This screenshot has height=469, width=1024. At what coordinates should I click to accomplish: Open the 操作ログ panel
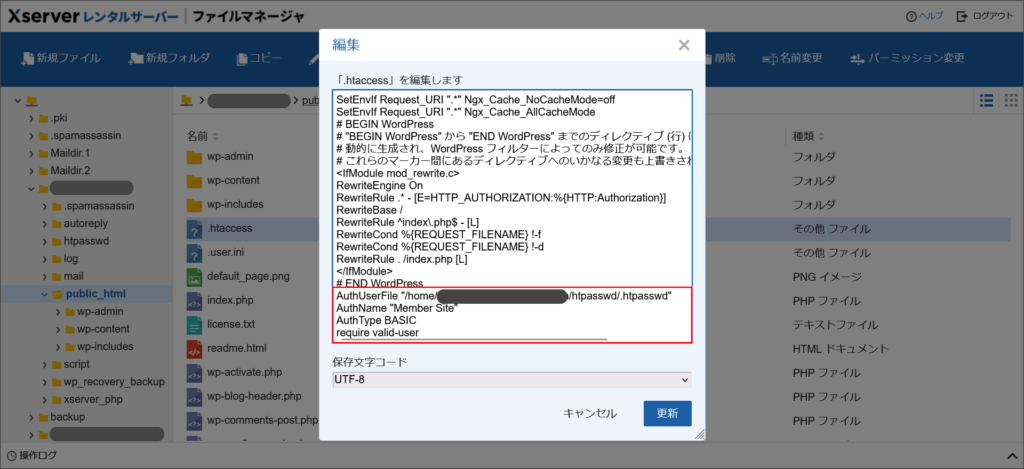click(32, 455)
